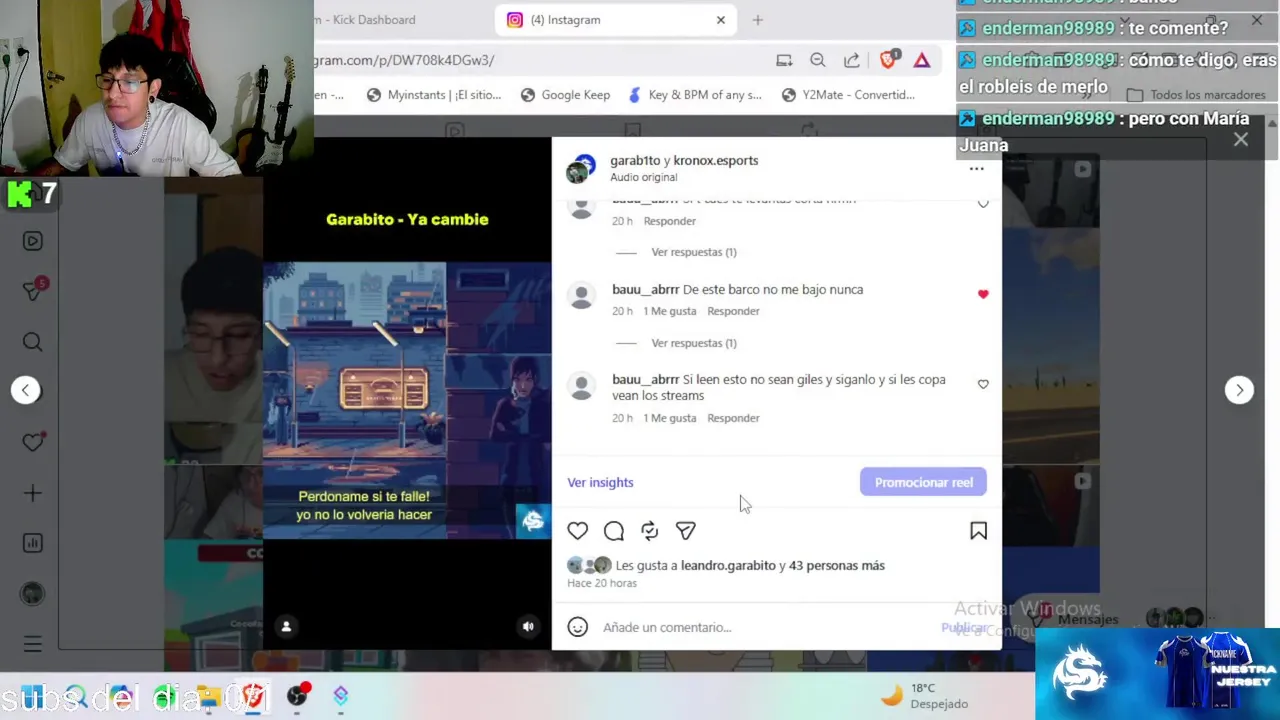Click Responder on the 'Si leen esto' comment
Image resolution: width=1280 pixels, height=720 pixels.
(x=733, y=418)
